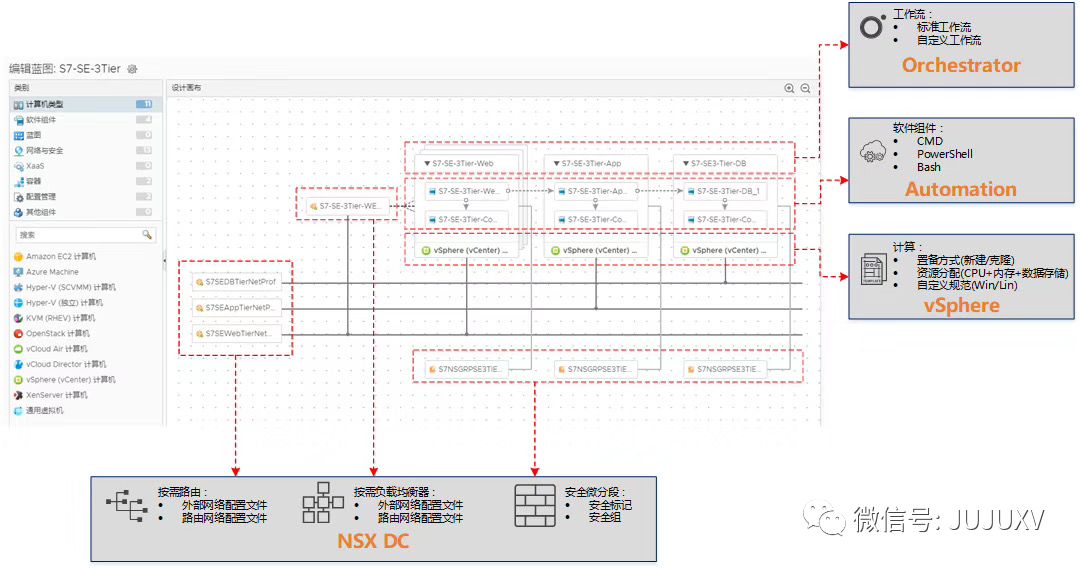1080x568 pixels.
Task: Click the Amazon EC2 计算机 icon
Action: point(19,257)
